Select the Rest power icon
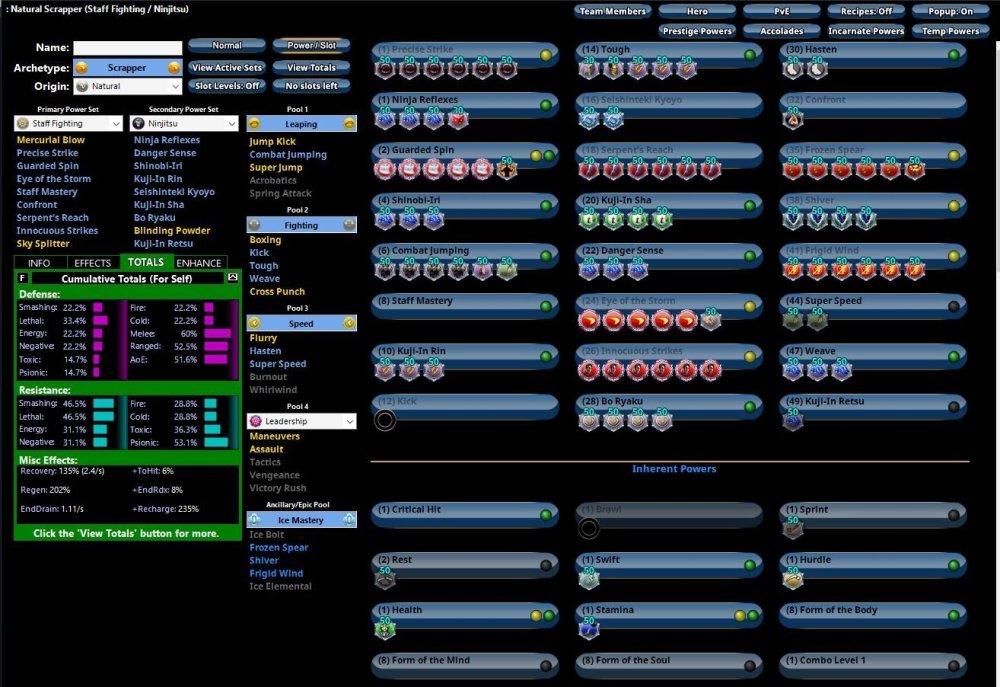Image resolution: width=1000 pixels, height=687 pixels. tap(385, 578)
